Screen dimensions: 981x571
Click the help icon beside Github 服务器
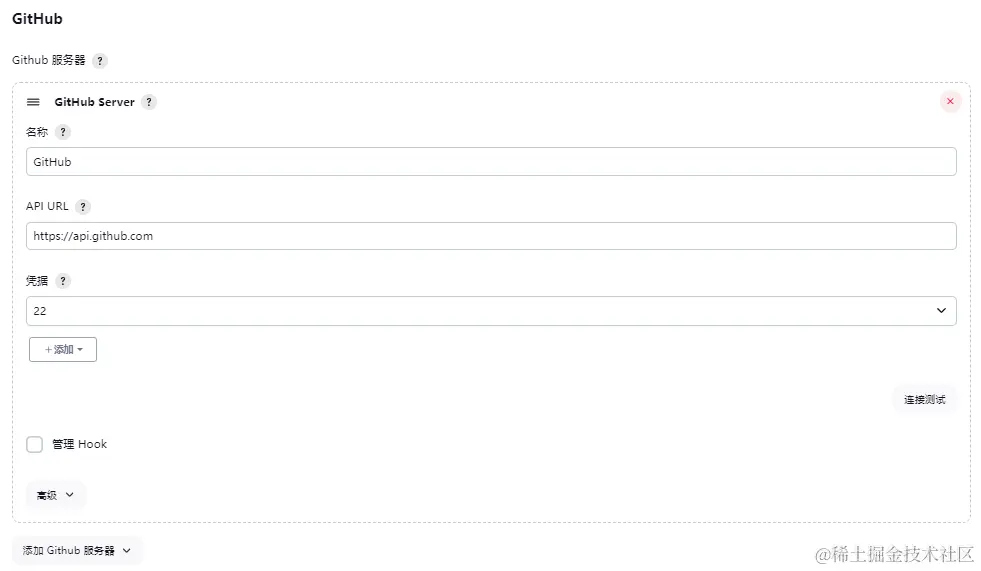tap(100, 61)
